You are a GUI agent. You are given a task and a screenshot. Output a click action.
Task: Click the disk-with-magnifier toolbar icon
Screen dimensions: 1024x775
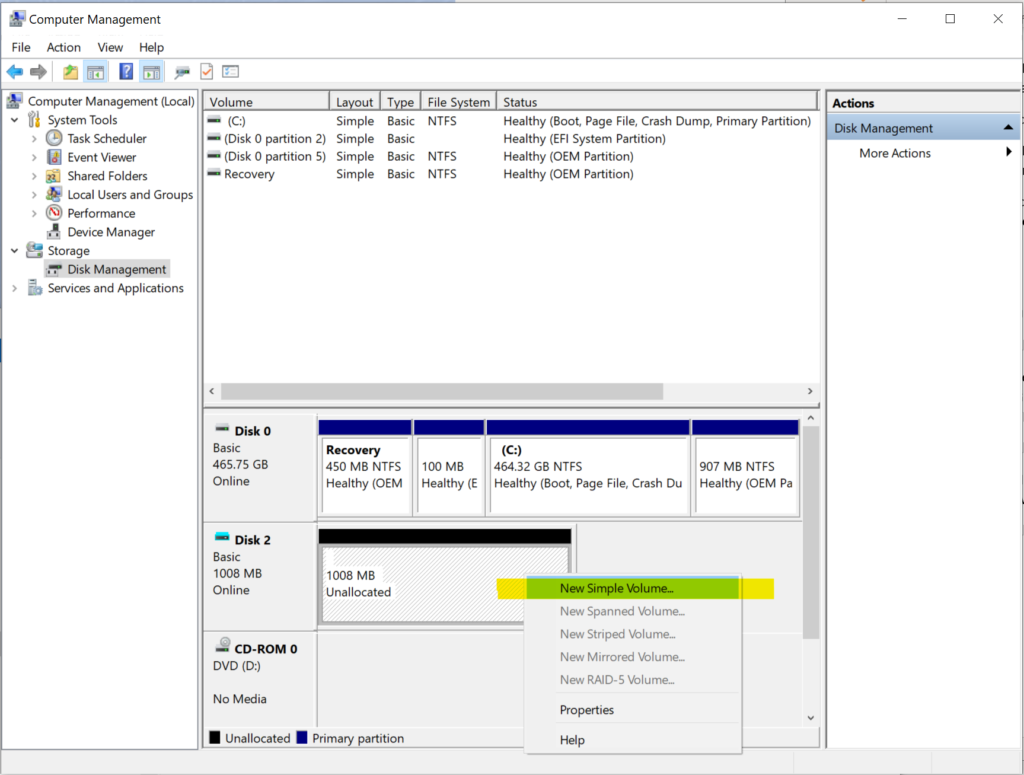tap(182, 72)
